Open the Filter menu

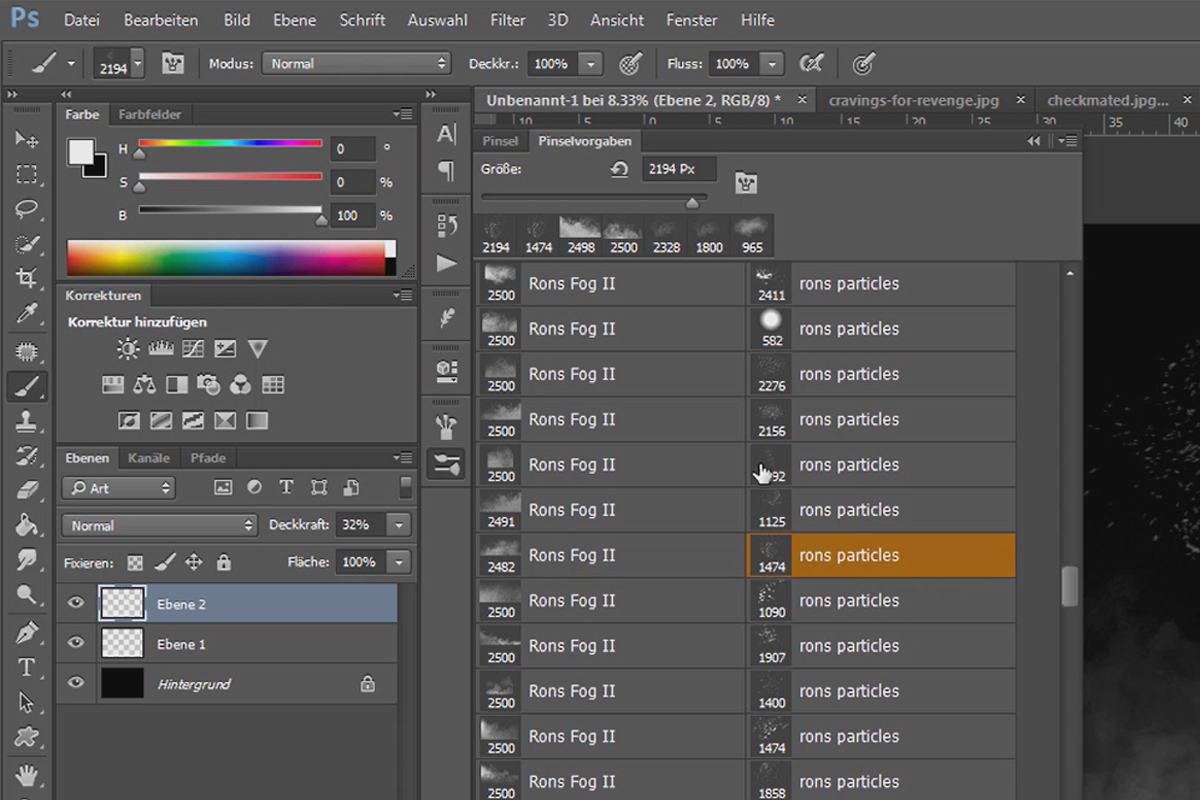(508, 20)
